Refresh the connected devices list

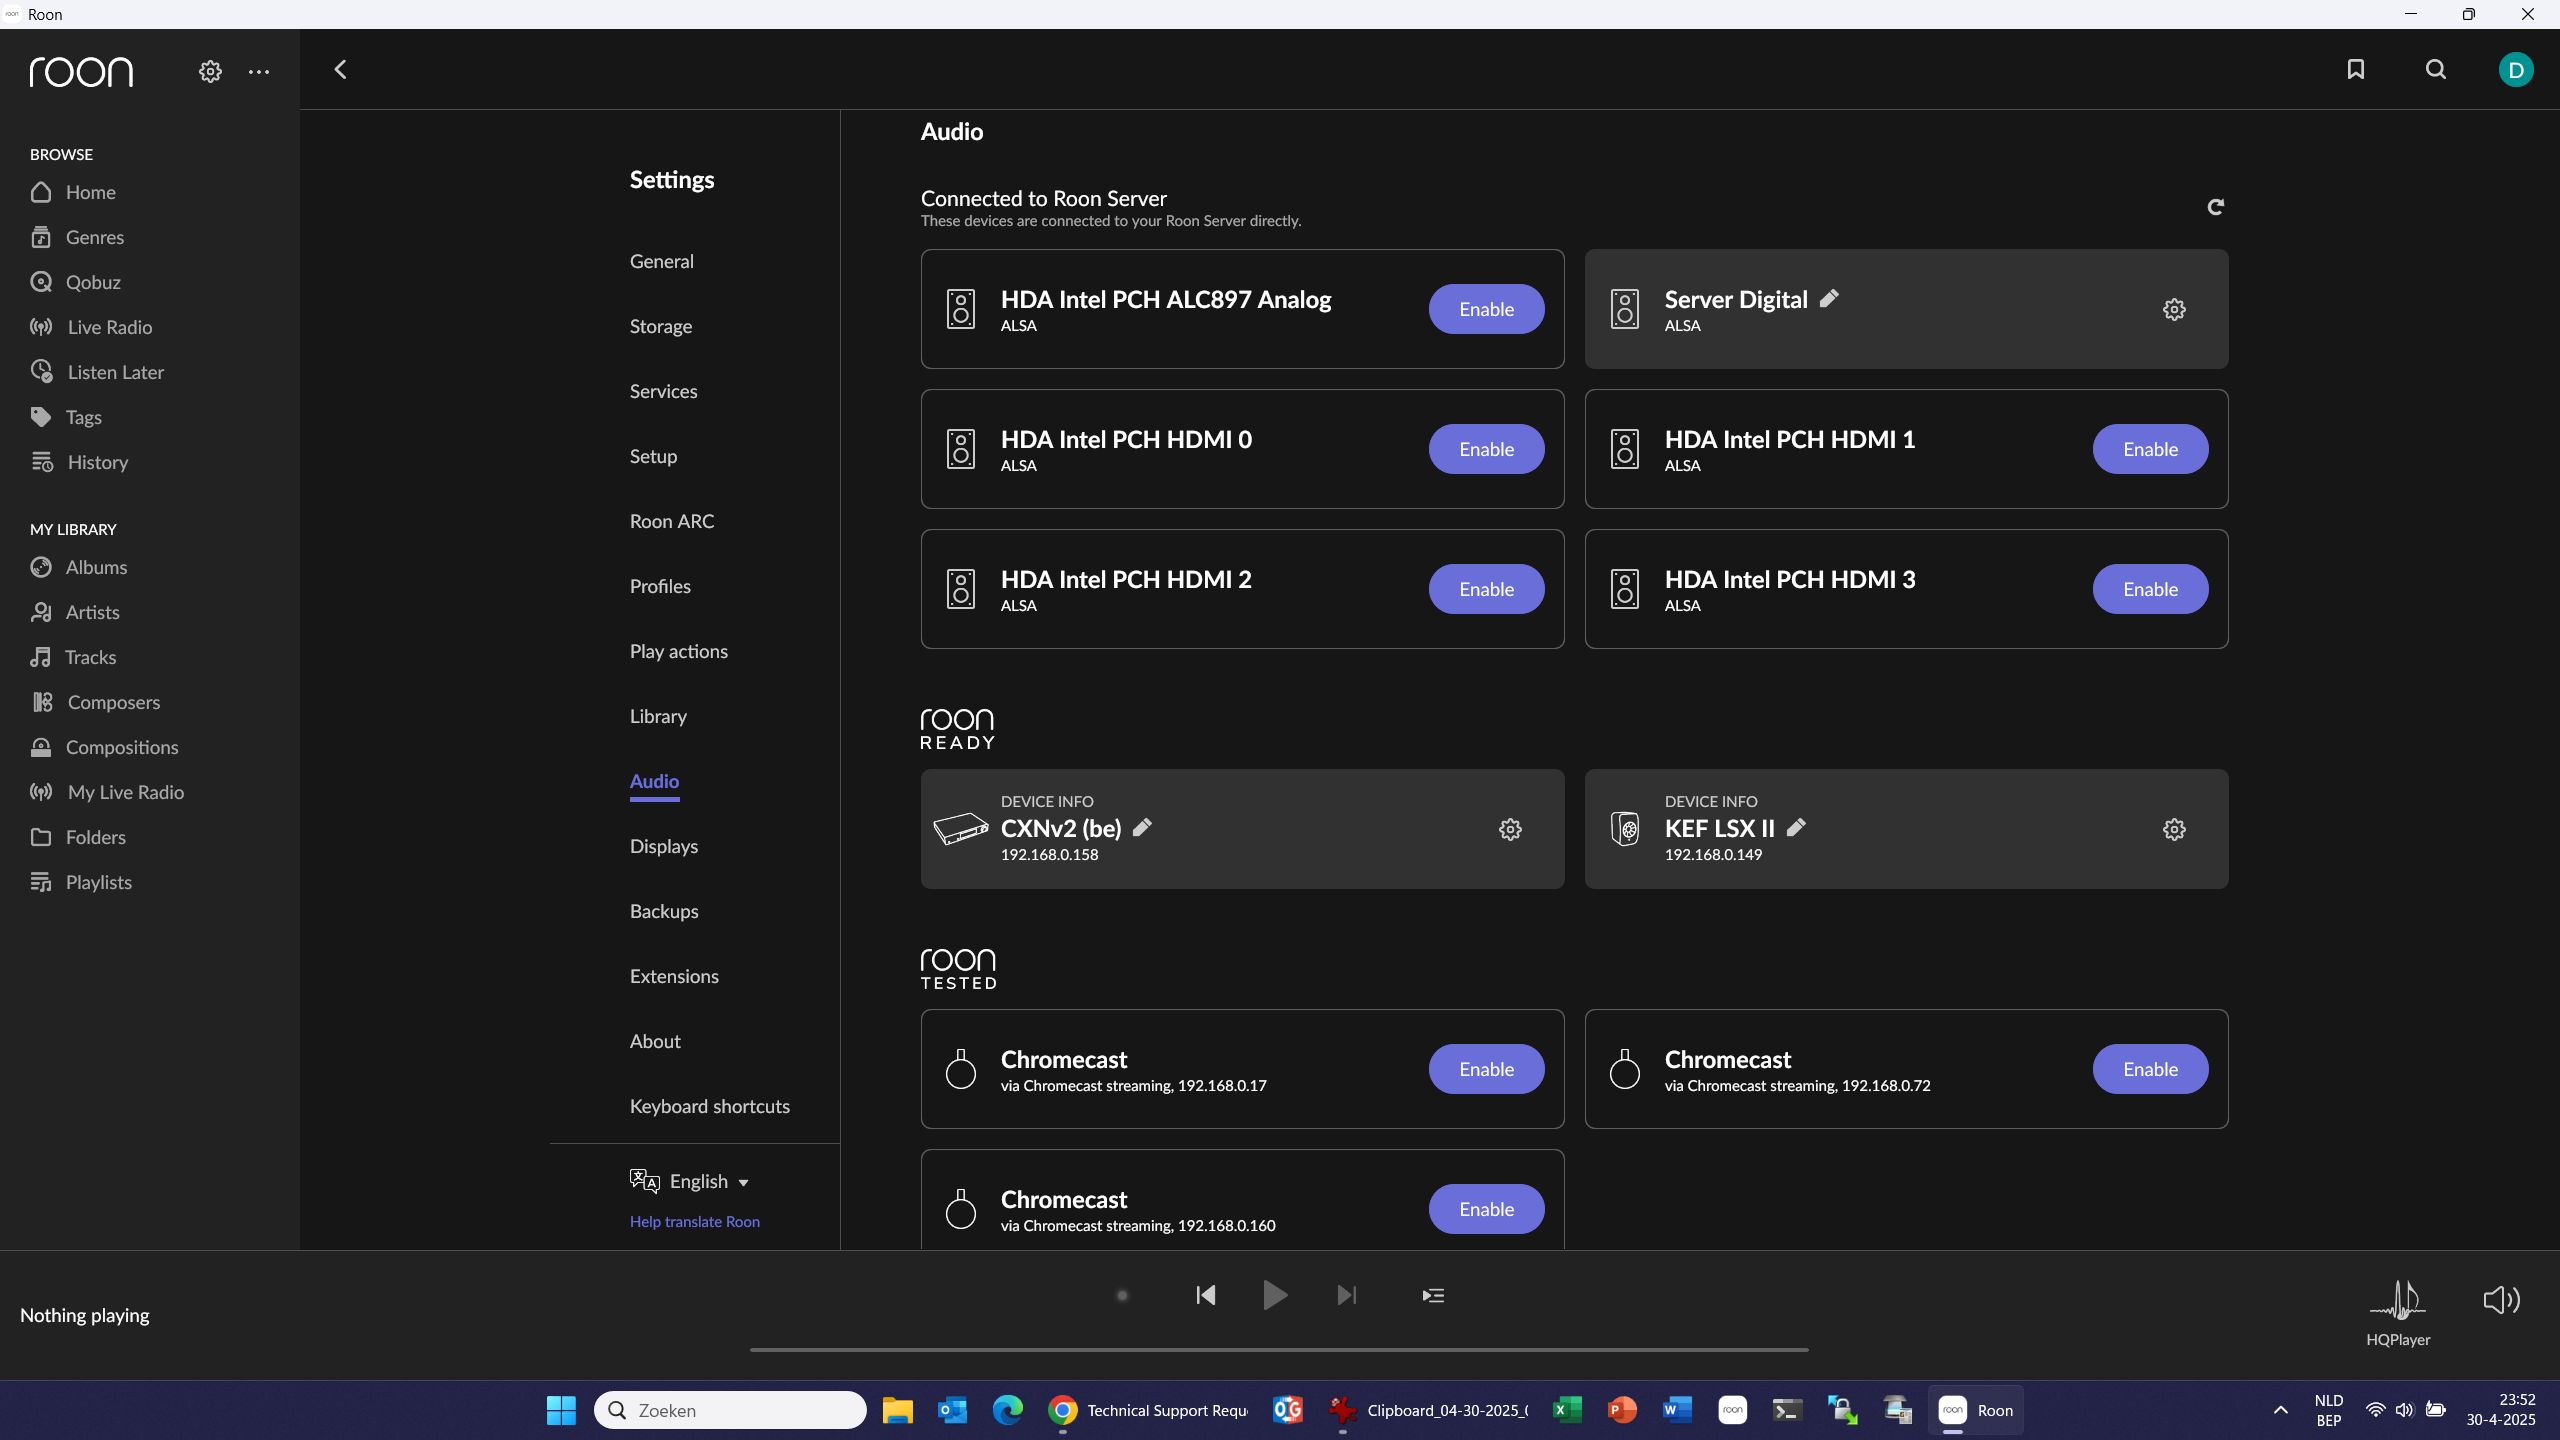2215,207
